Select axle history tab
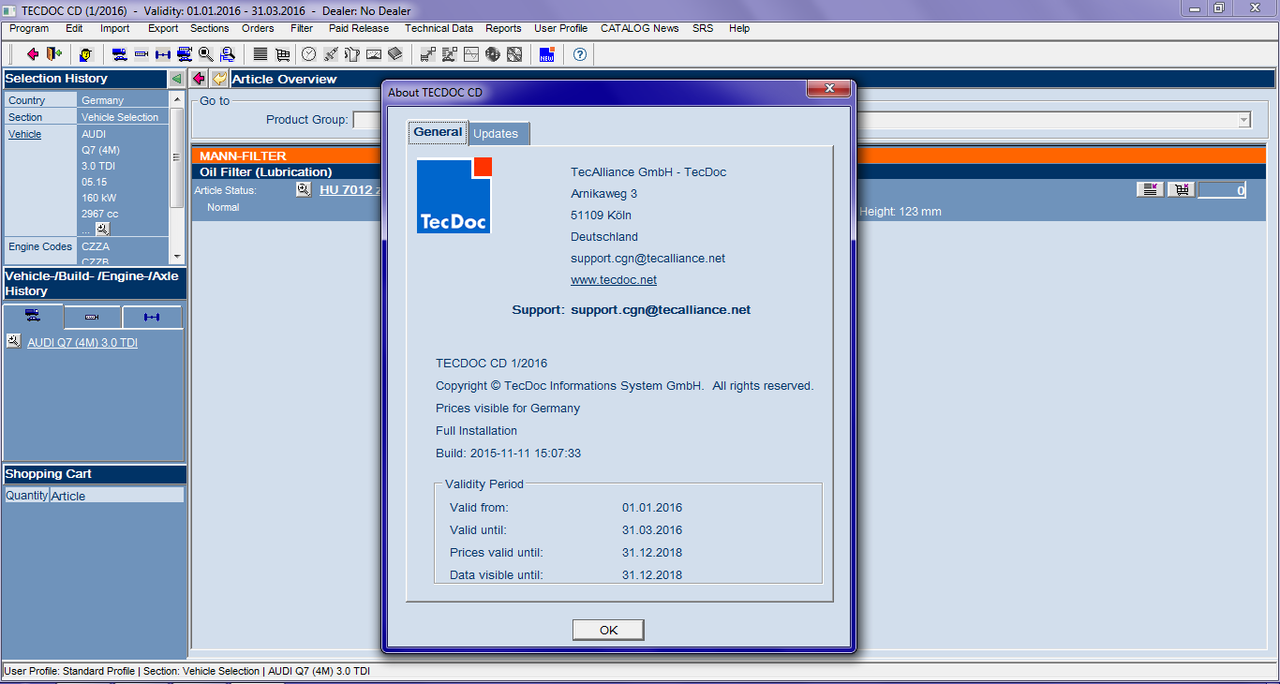1280x684 pixels. (x=152, y=317)
